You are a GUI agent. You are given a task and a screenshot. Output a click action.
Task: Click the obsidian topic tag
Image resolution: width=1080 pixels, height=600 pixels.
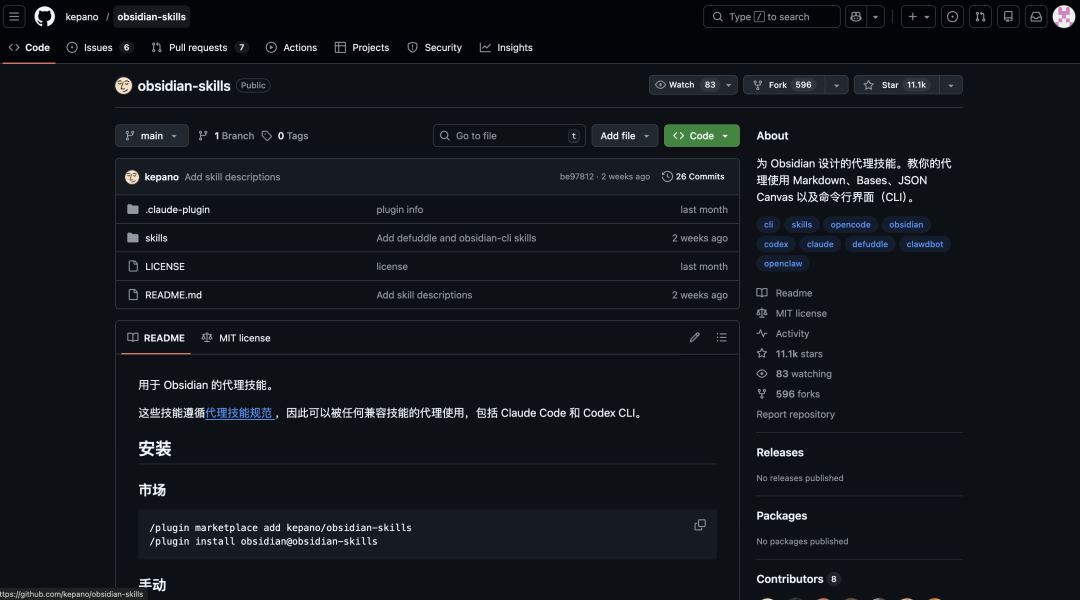[x=906, y=224]
